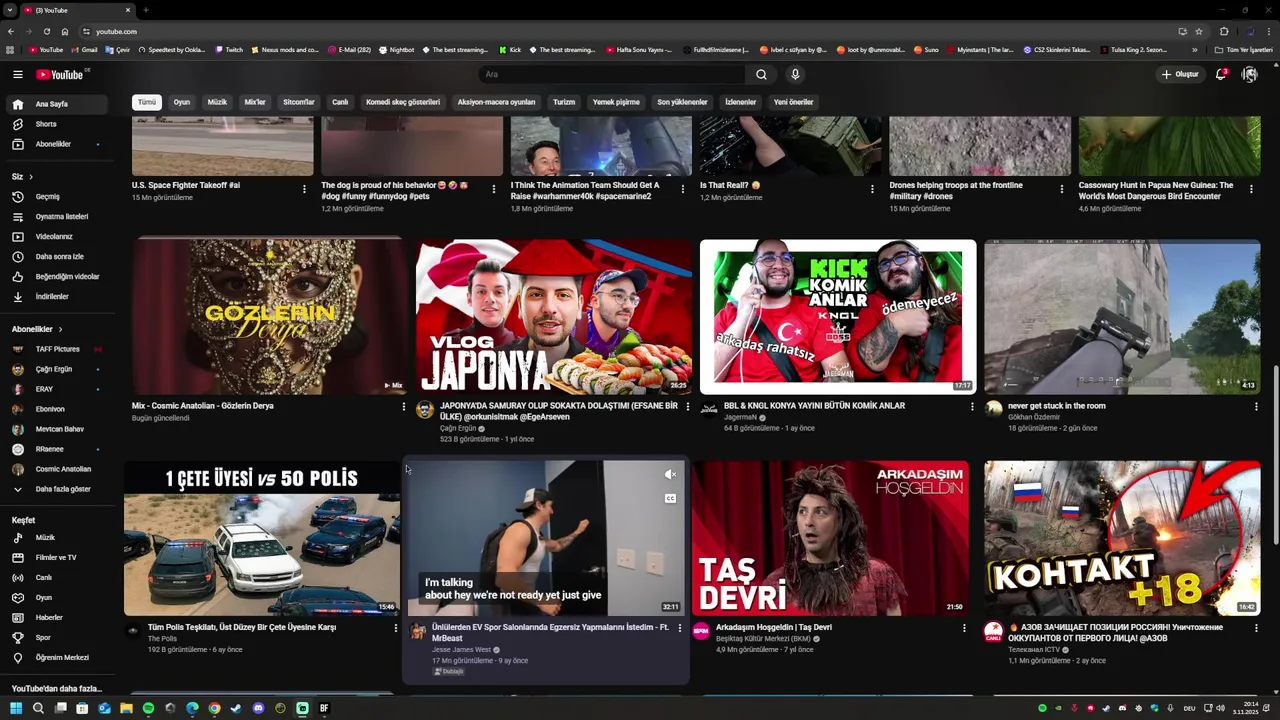Open options for BBL & KNGL video
Viewport: 1280px width, 720px height.
(971, 407)
